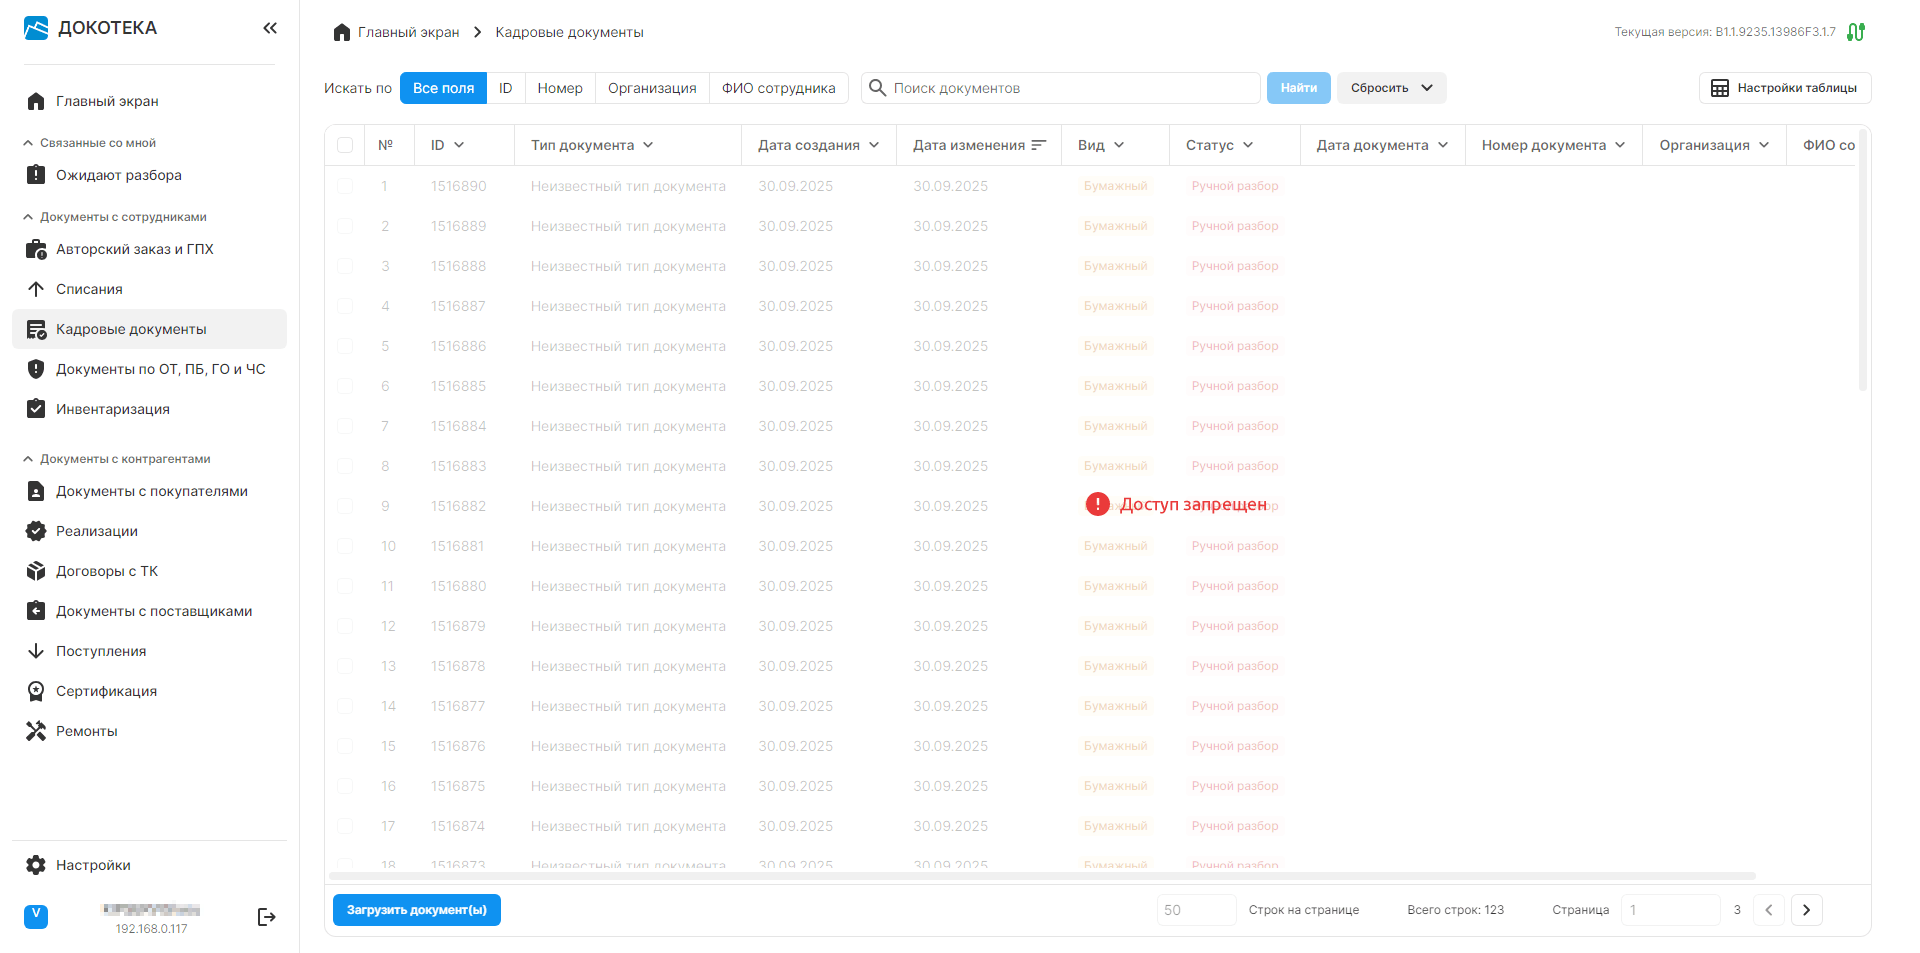Open Ремонты tools icon item
The height and width of the screenshot is (953, 1920).
pyautogui.click(x=36, y=731)
